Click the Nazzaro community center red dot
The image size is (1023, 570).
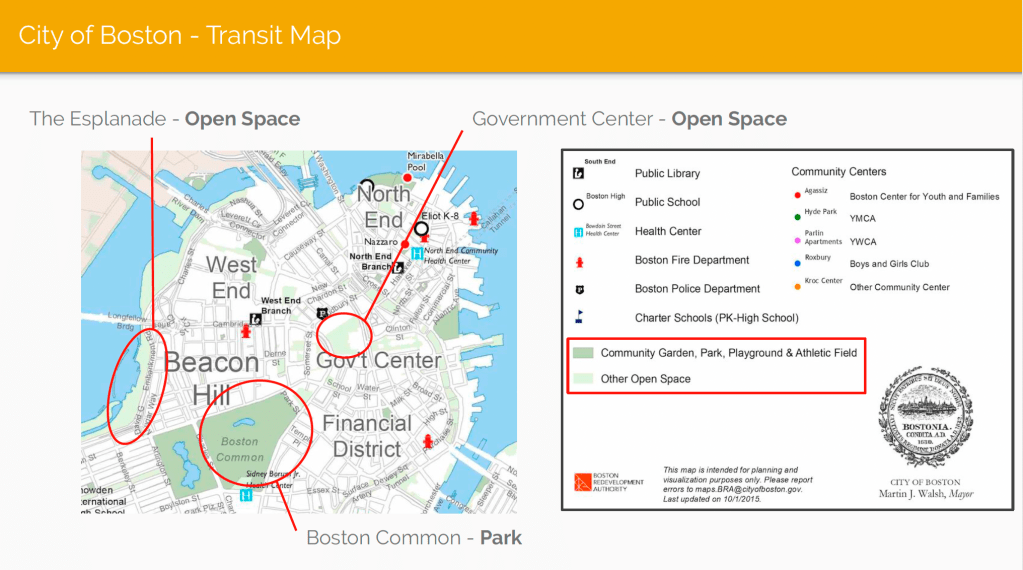[x=404, y=242]
